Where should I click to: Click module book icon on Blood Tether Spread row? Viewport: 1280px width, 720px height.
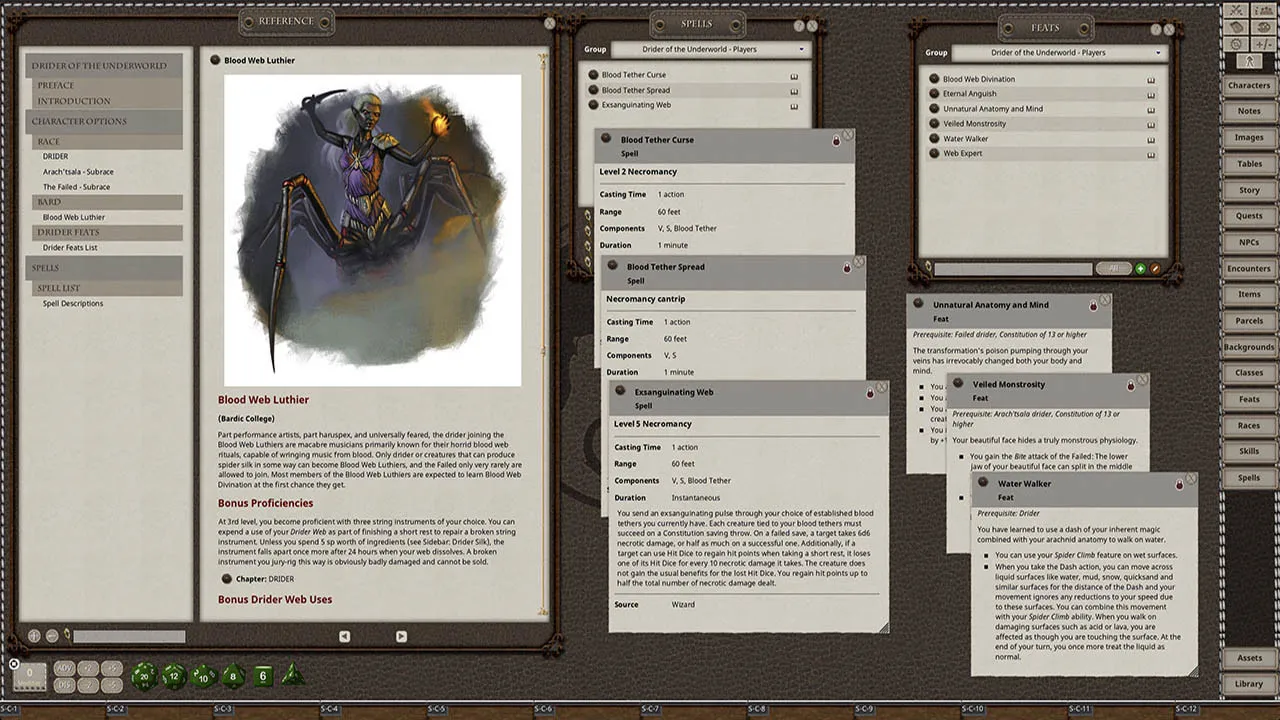(795, 91)
